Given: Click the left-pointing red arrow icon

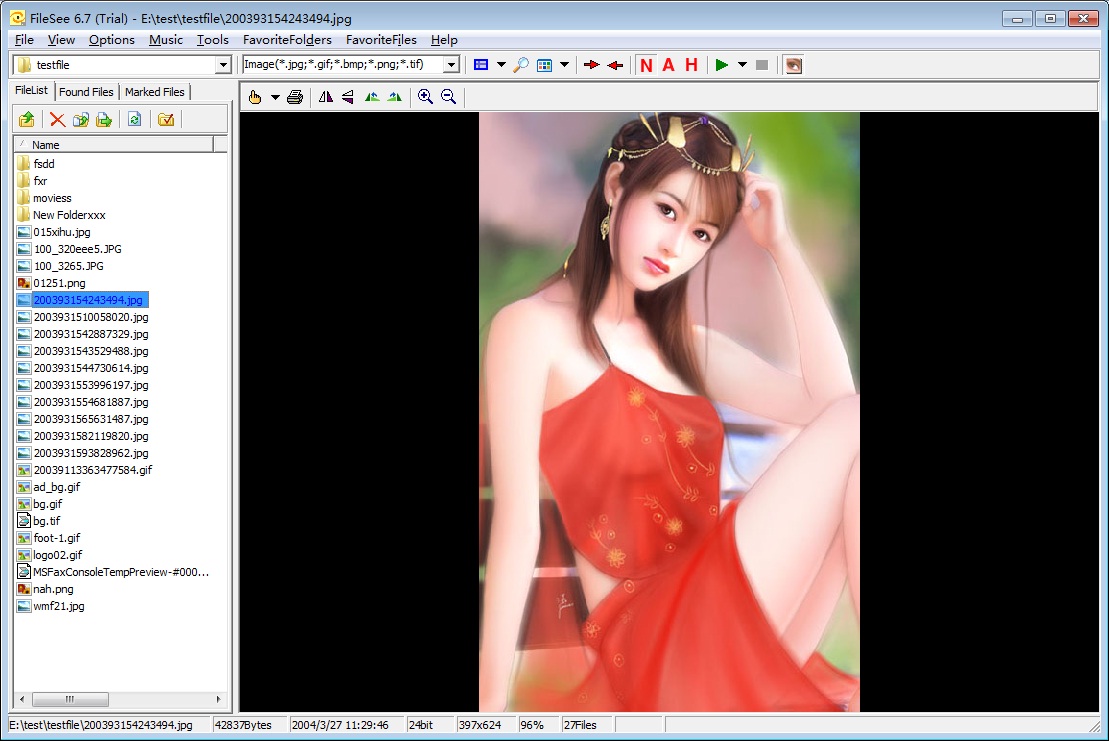Looking at the screenshot, I should pos(615,65).
